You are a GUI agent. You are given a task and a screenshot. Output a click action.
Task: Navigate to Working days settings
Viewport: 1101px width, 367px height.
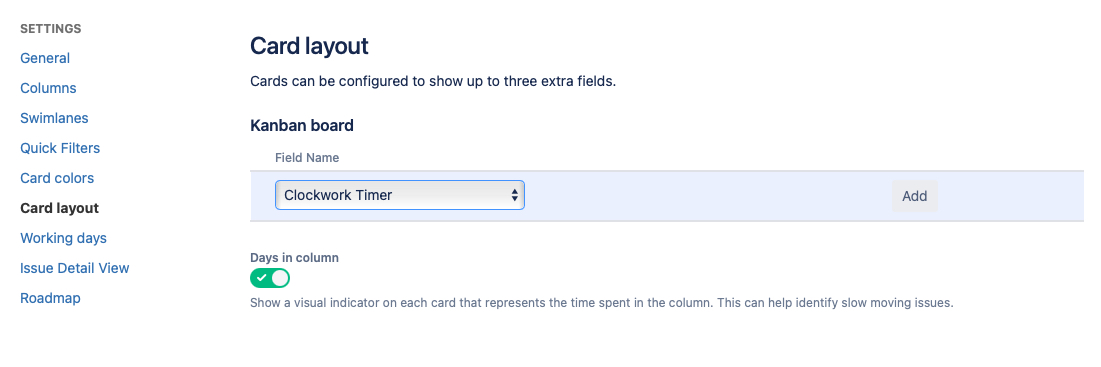point(63,239)
